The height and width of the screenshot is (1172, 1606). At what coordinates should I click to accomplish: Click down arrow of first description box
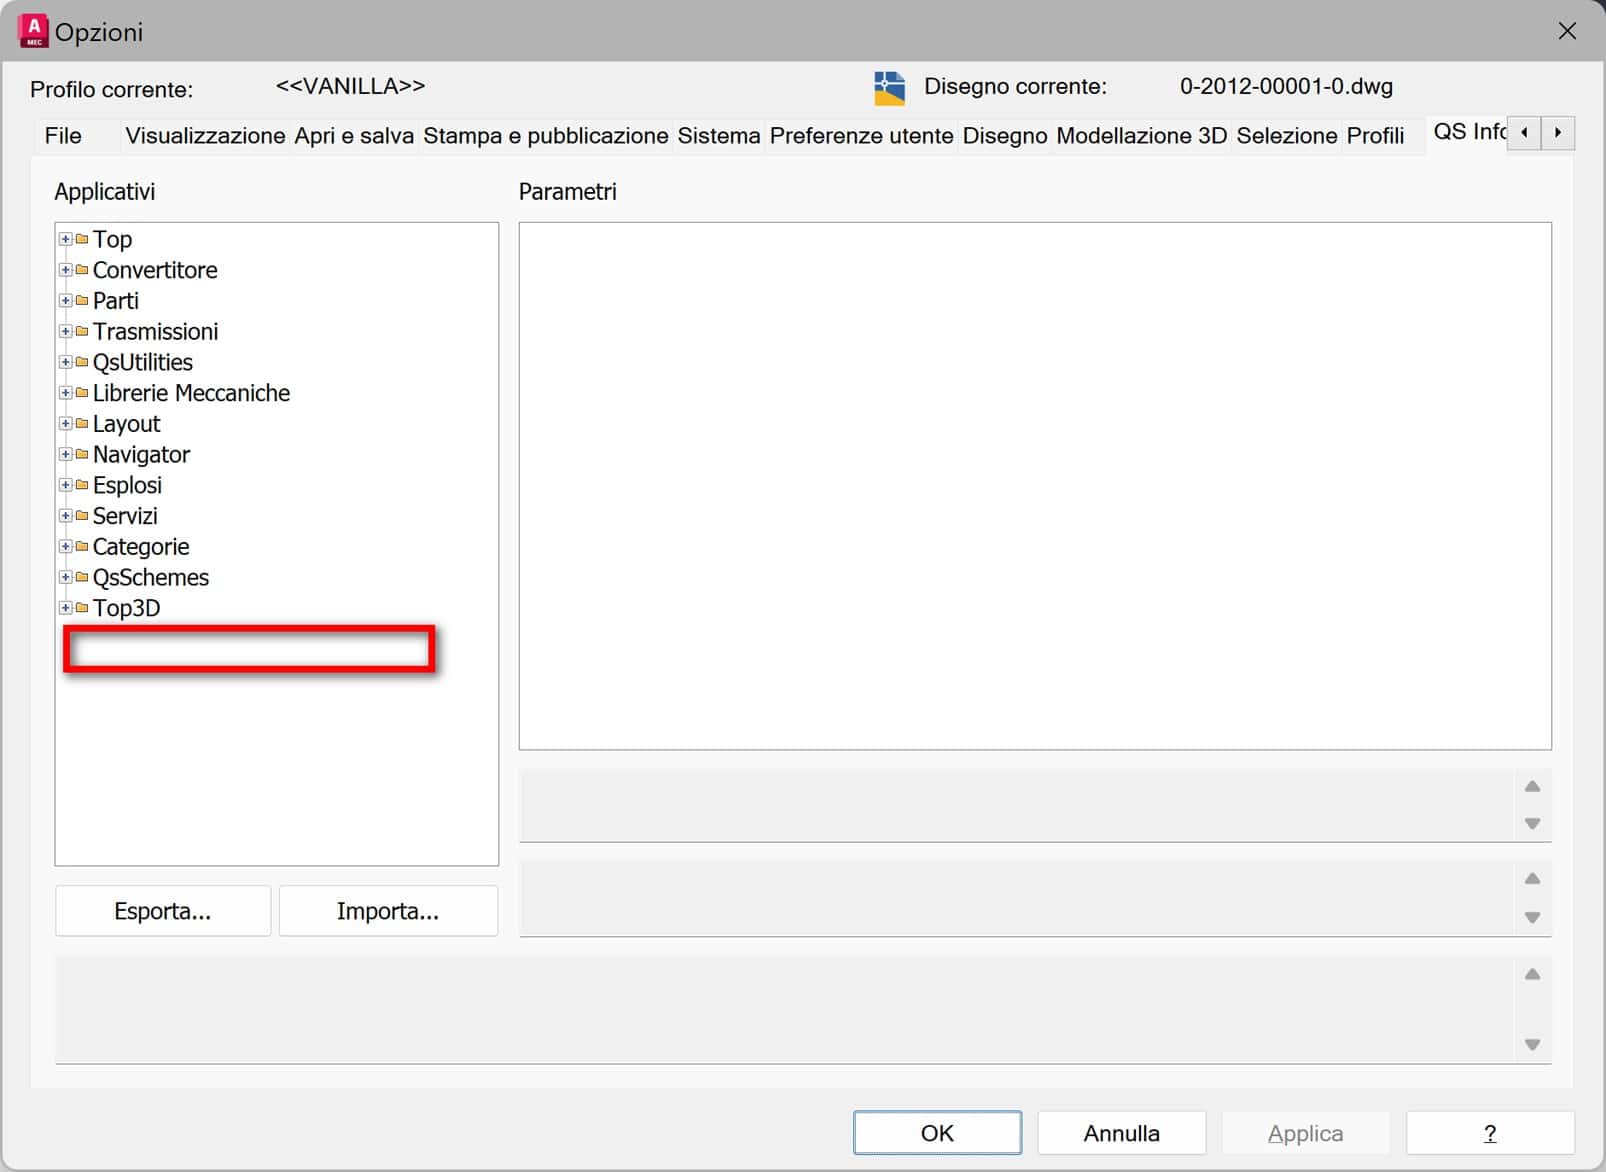pos(1532,824)
